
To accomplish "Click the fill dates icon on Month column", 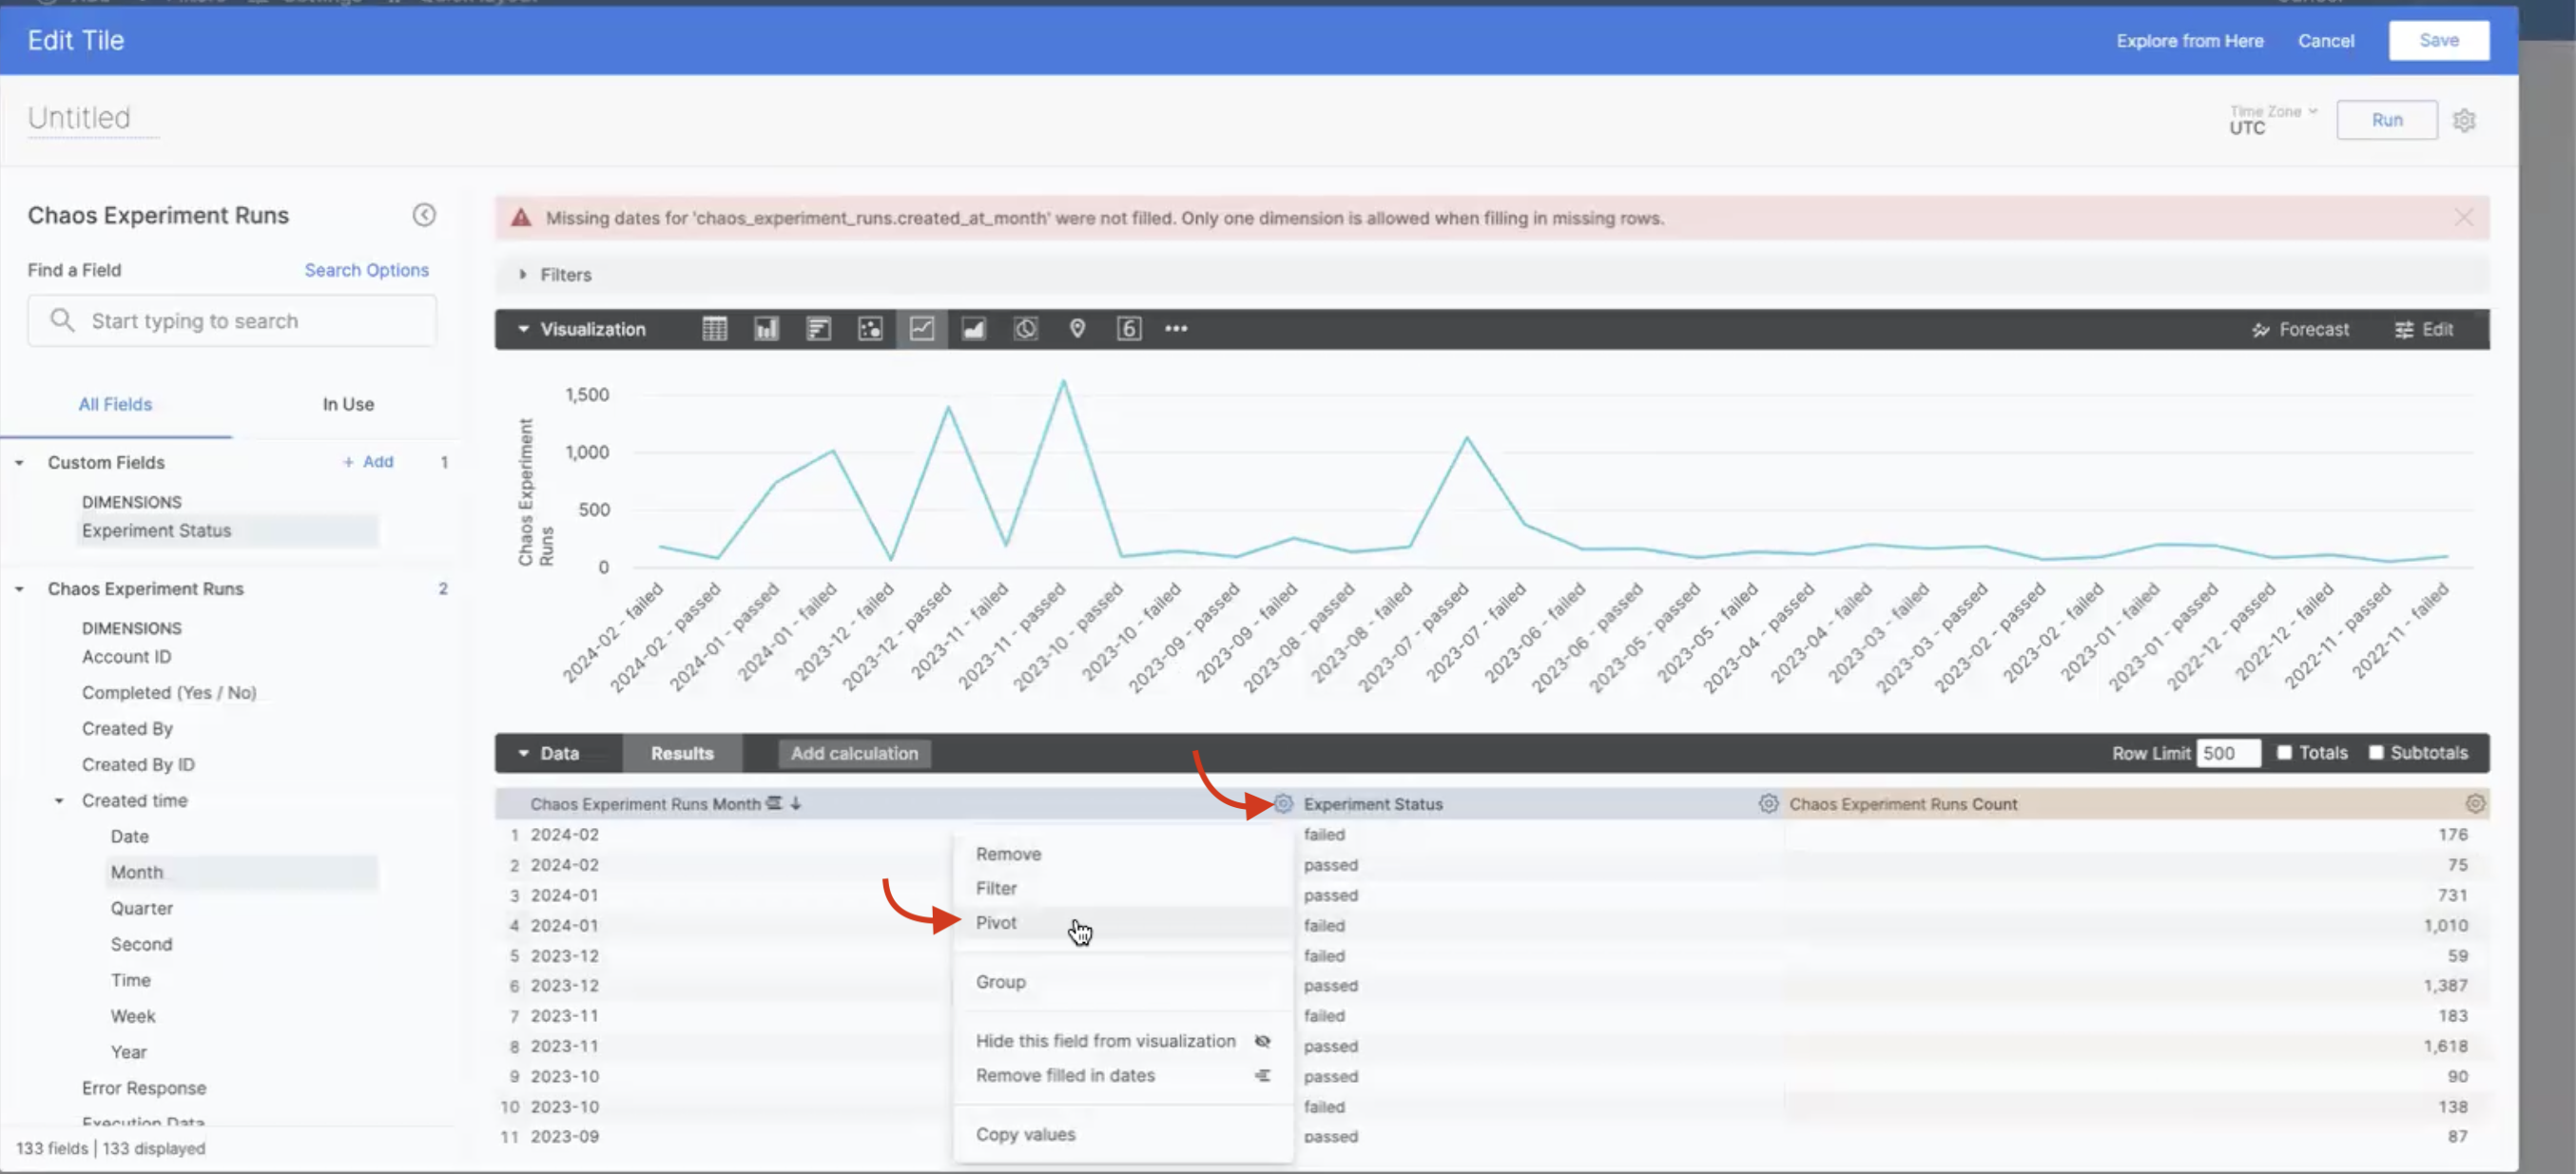I will [774, 803].
